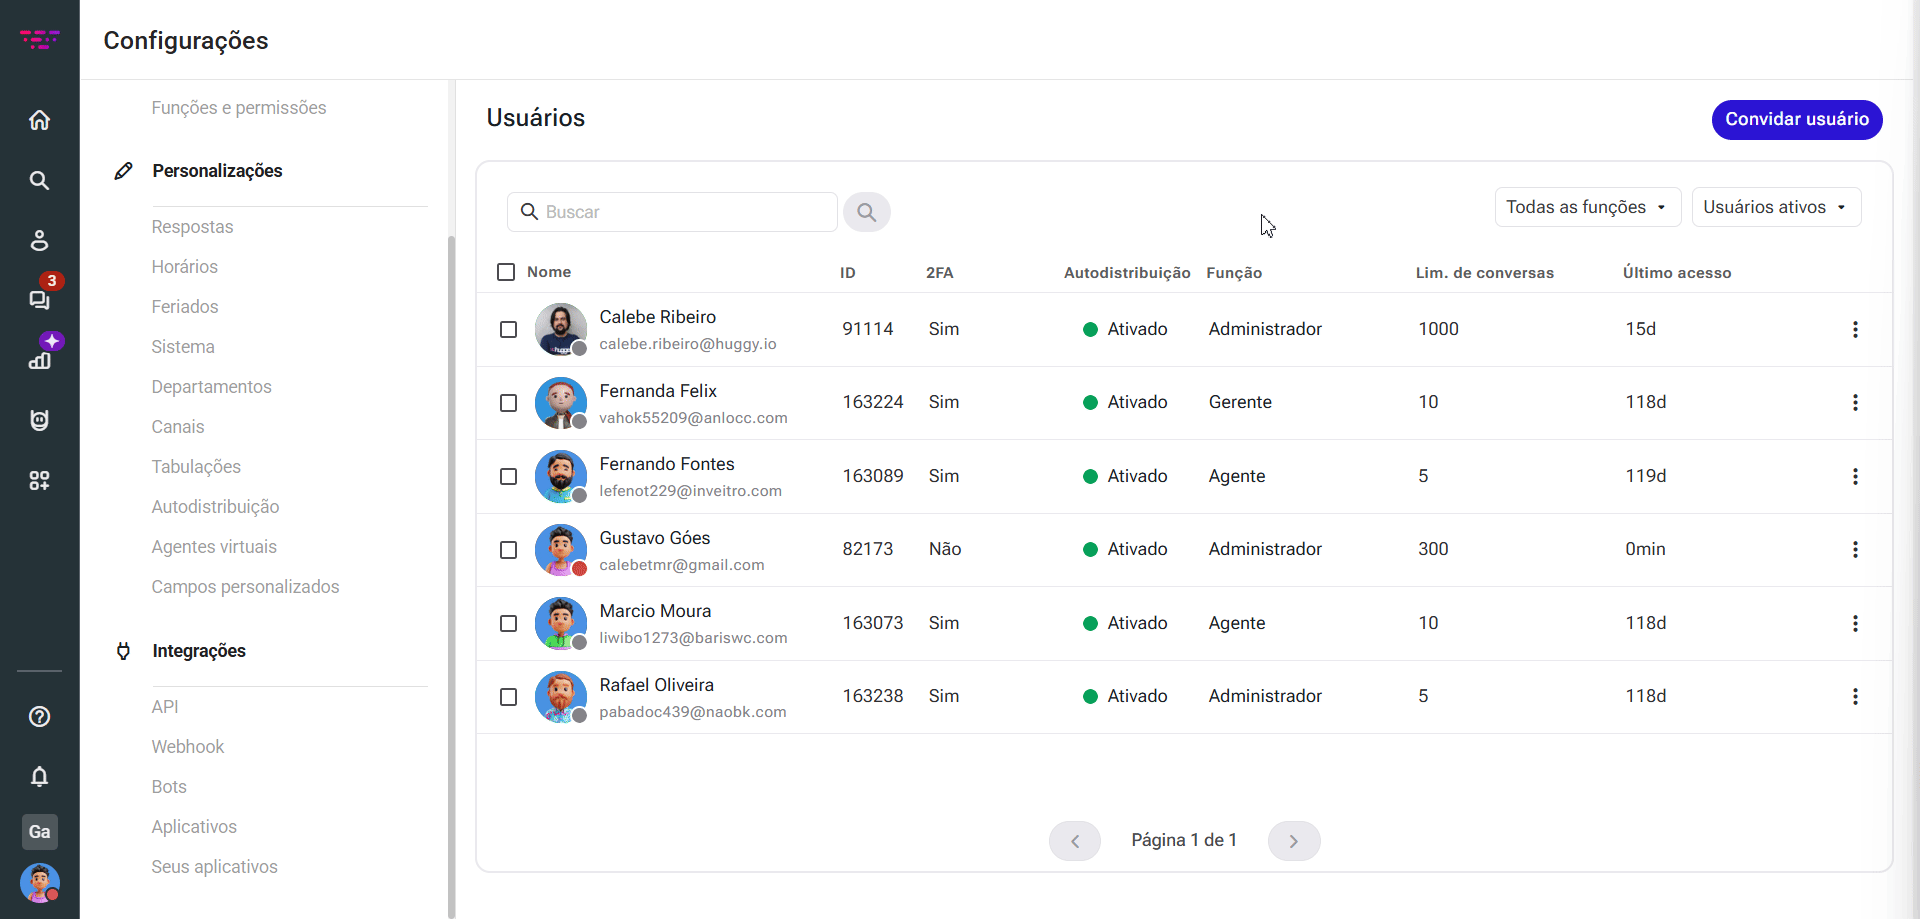Open the search icon in left sidebar

tap(39, 180)
